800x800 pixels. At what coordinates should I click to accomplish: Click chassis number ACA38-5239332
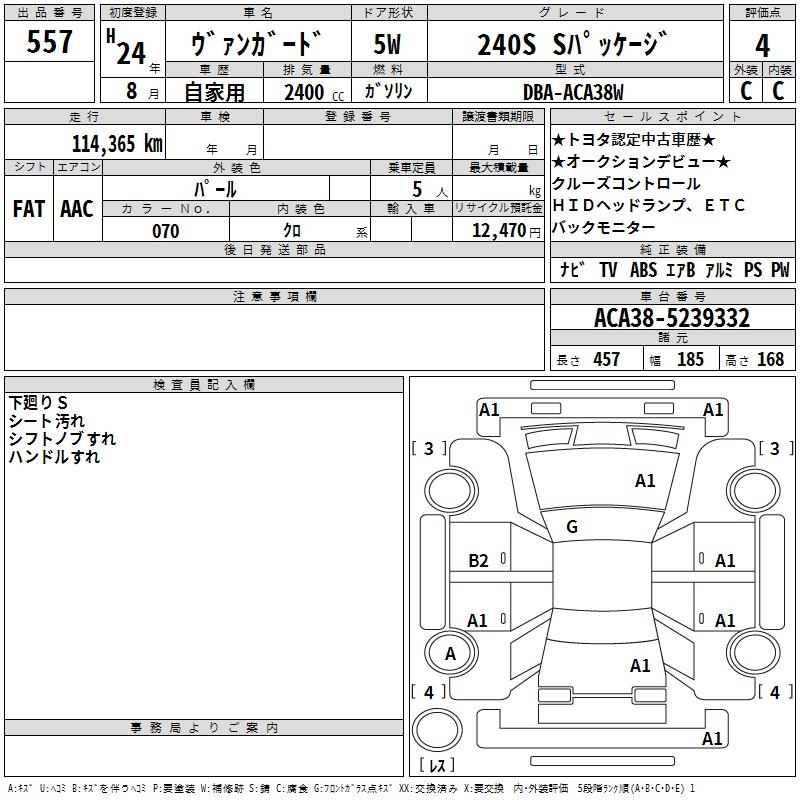click(x=671, y=318)
